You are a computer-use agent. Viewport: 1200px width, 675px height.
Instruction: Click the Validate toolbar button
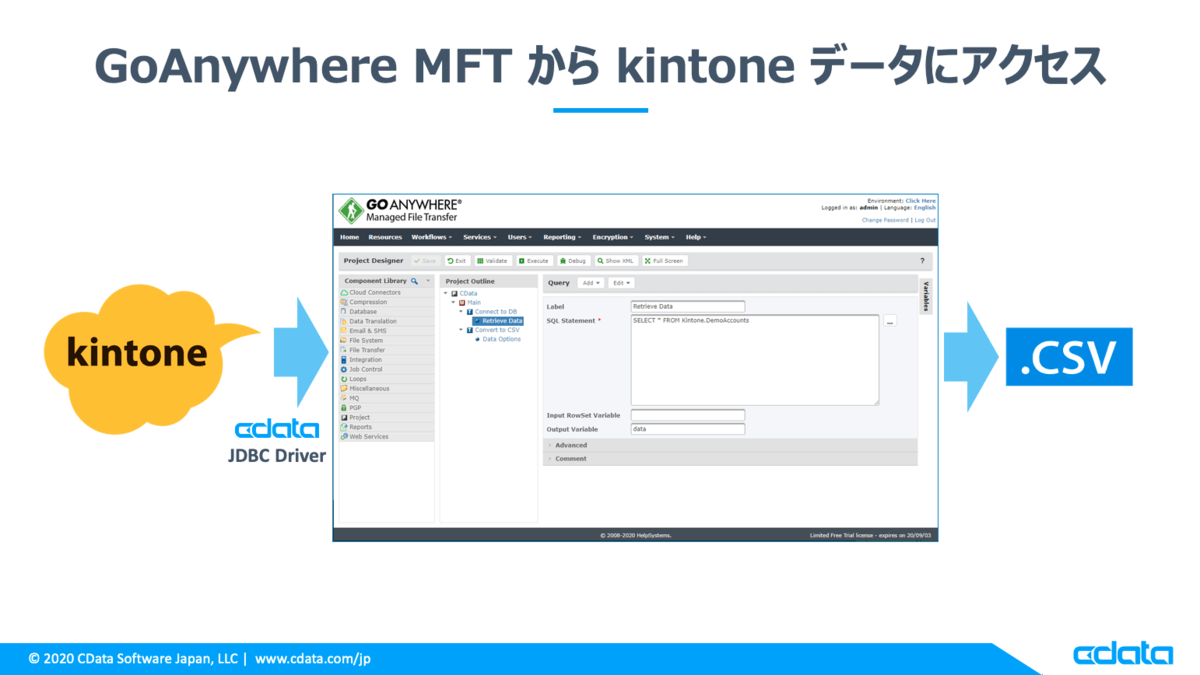coord(493,261)
